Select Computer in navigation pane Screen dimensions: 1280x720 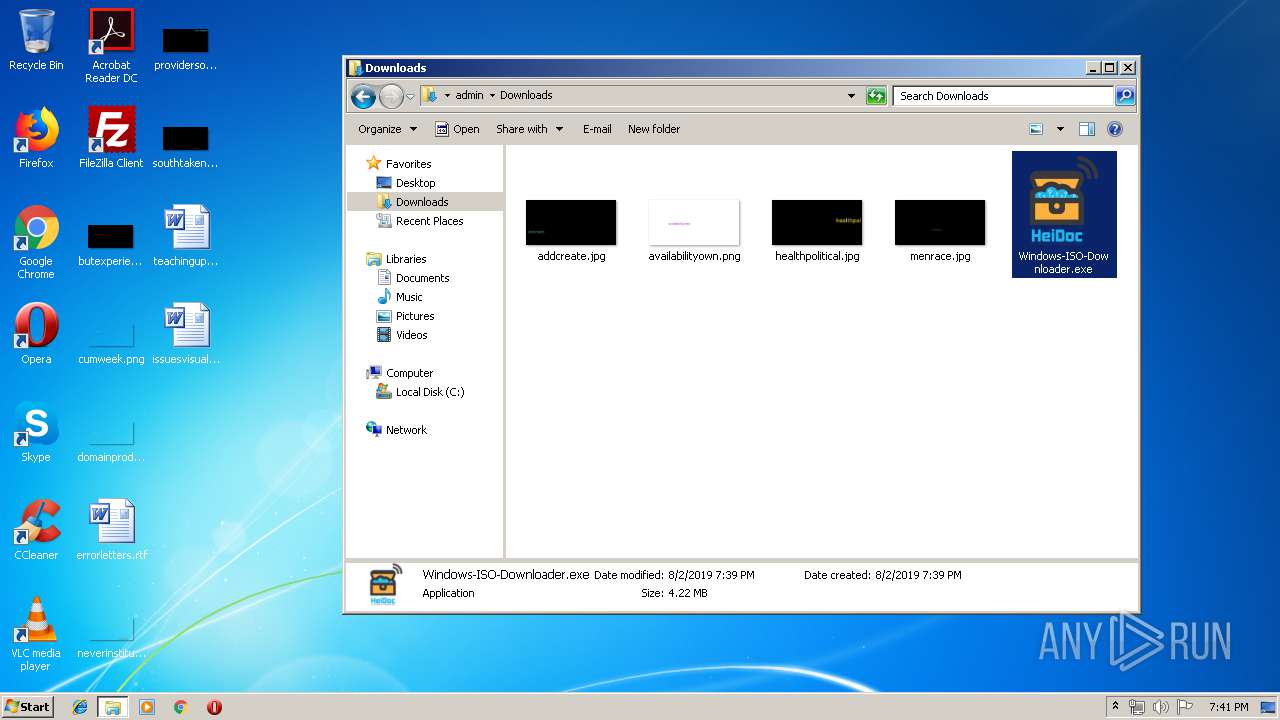point(400,373)
